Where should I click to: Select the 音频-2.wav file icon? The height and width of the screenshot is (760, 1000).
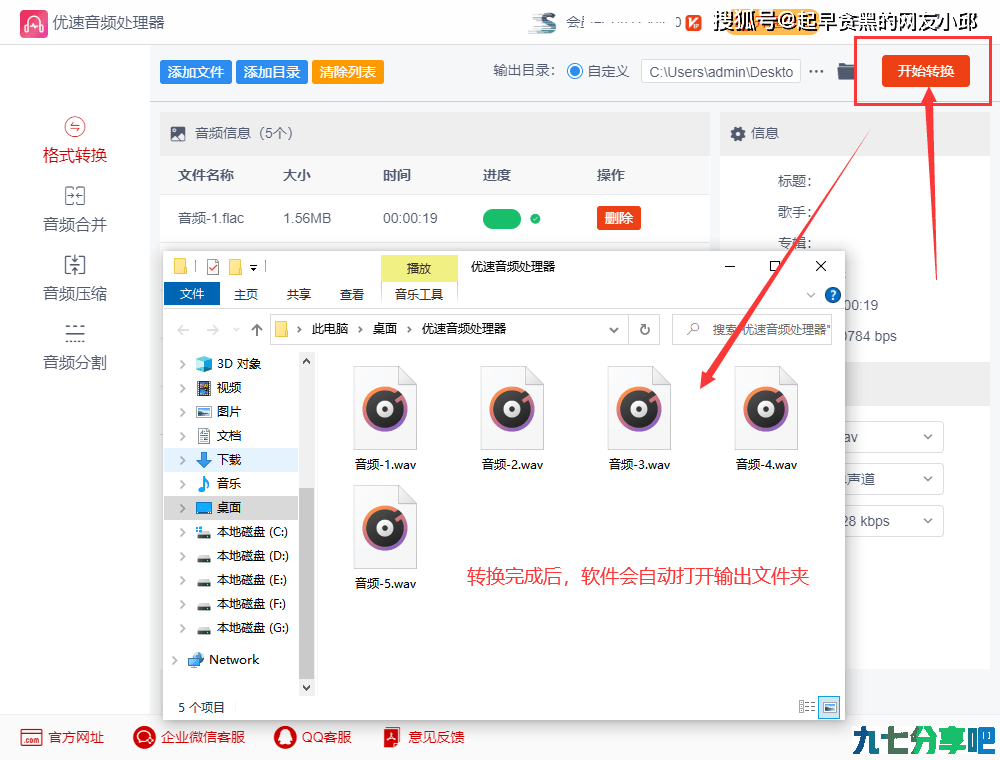512,408
